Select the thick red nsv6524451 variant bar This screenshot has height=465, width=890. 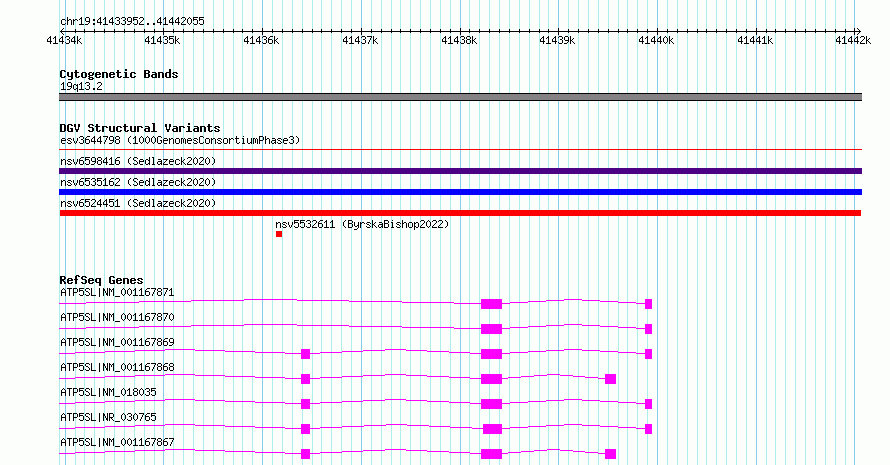click(460, 213)
